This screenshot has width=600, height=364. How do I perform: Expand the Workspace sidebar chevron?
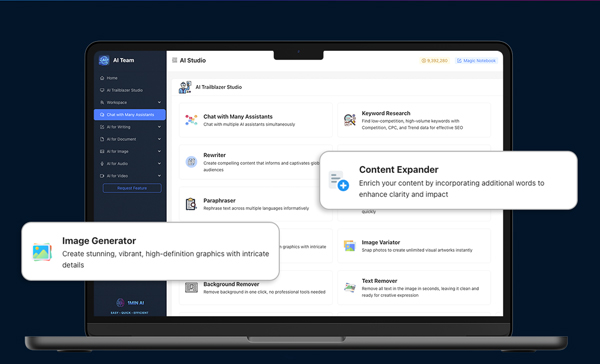click(159, 102)
